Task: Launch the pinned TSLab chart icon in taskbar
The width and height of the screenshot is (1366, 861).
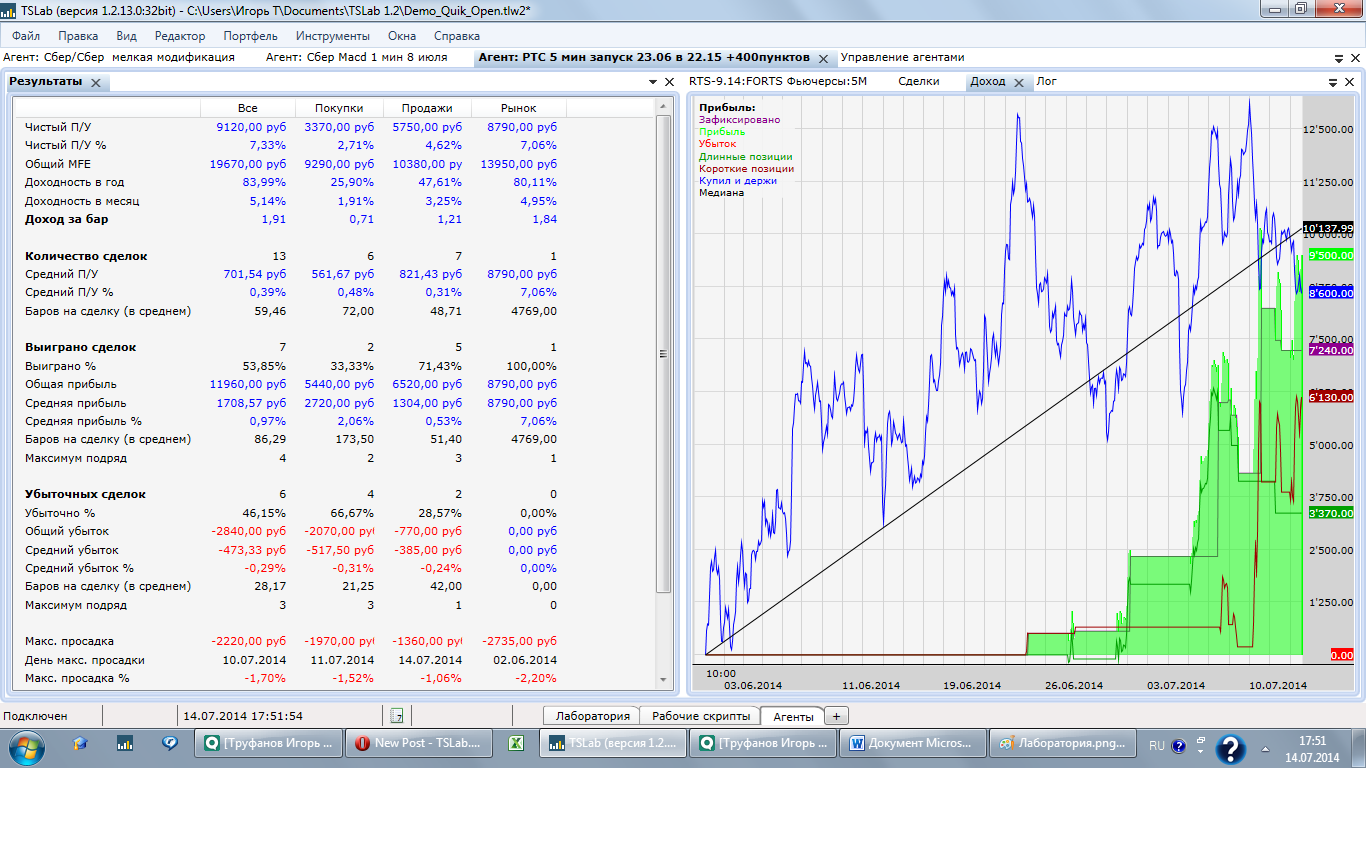Action: coord(125,744)
